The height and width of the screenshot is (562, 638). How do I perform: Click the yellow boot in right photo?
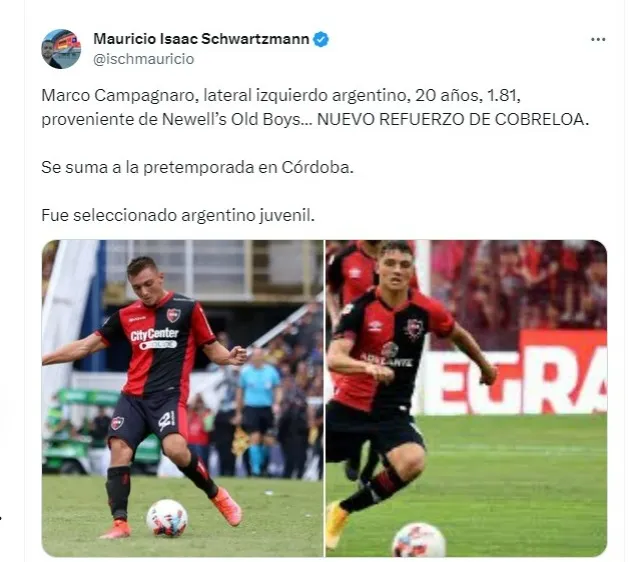[336, 525]
